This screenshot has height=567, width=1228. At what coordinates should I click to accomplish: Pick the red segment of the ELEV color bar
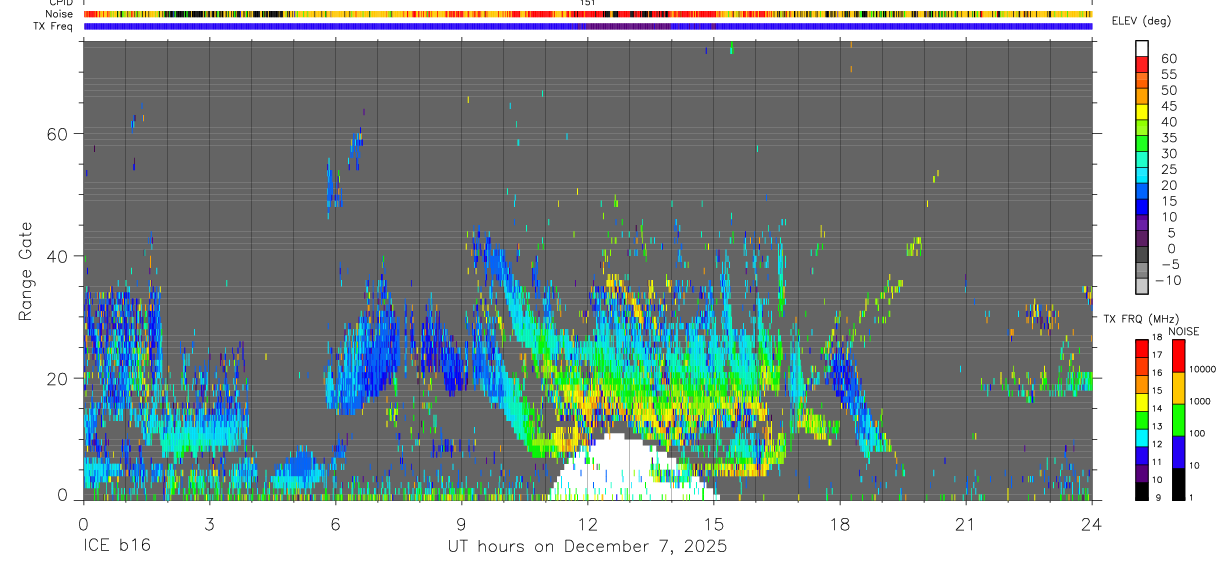point(1142,63)
